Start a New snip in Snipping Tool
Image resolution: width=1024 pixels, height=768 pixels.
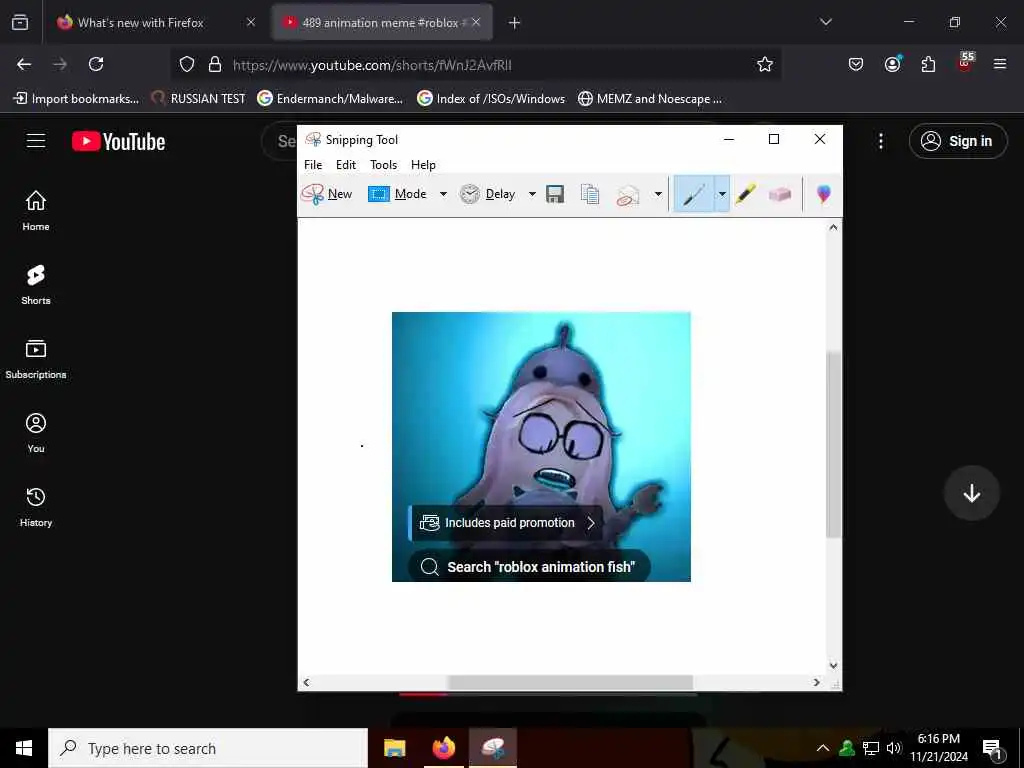click(327, 194)
